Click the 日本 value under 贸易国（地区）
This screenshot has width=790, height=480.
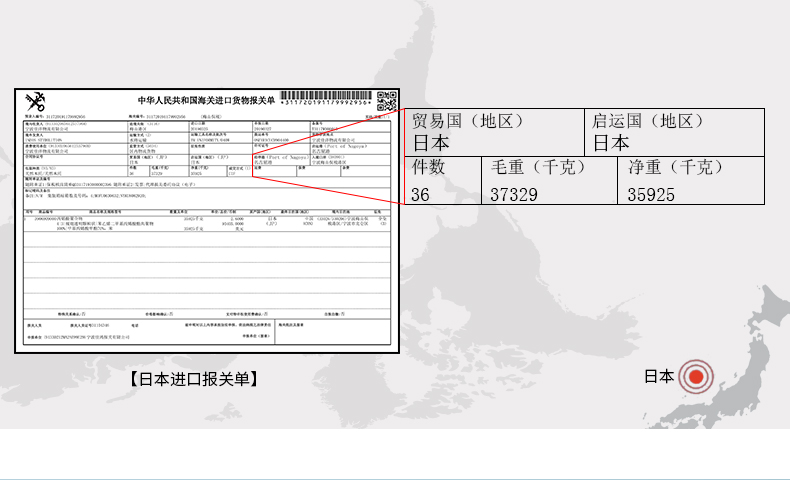[431, 143]
